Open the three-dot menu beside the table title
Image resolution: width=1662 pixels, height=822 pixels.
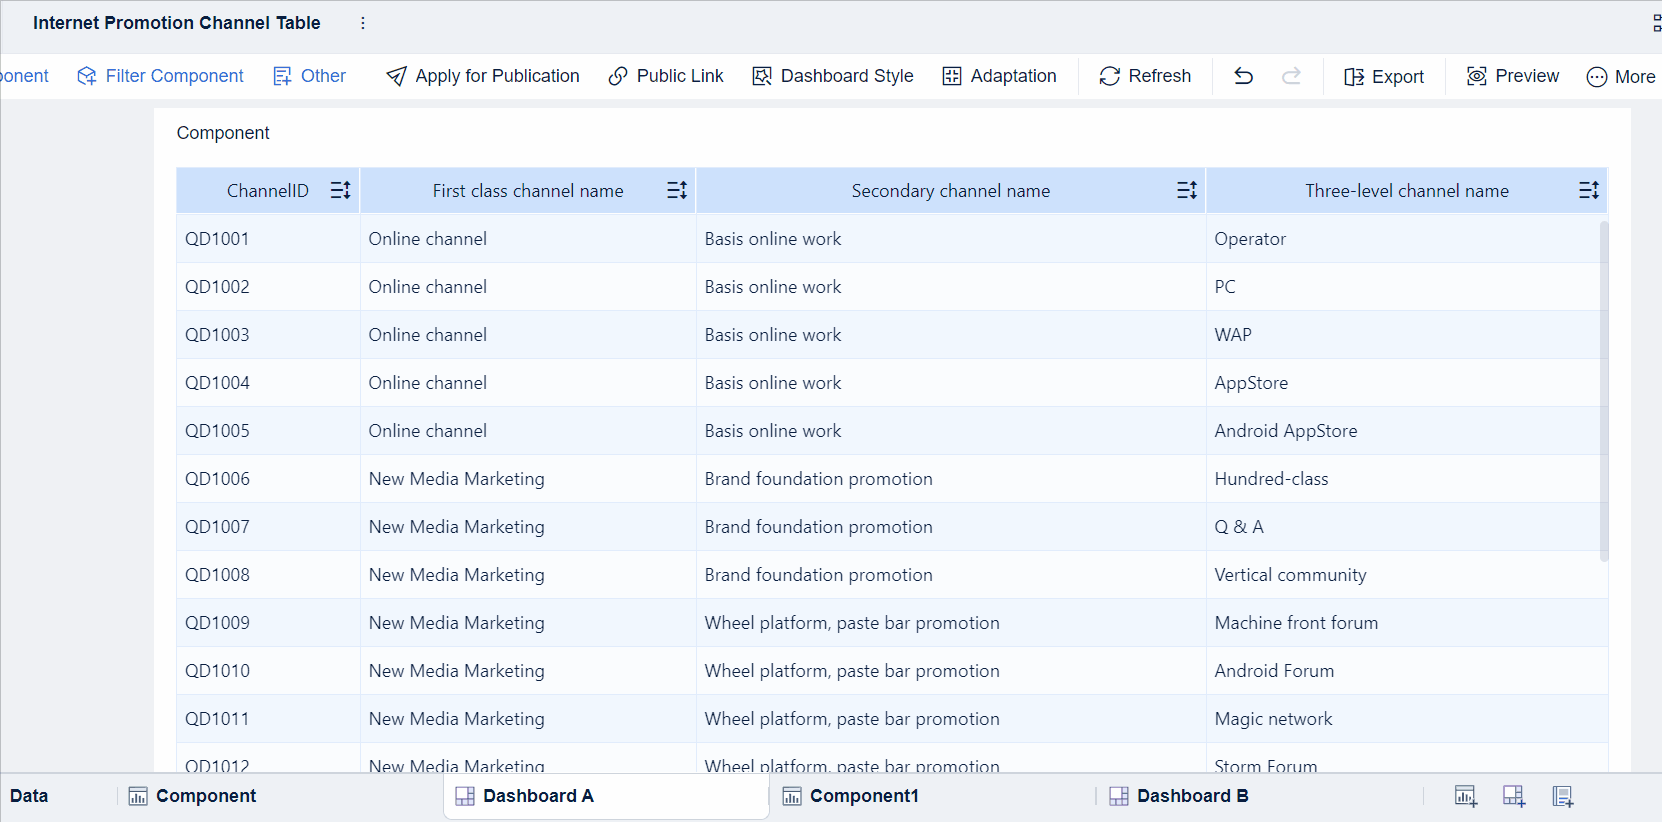click(x=363, y=23)
